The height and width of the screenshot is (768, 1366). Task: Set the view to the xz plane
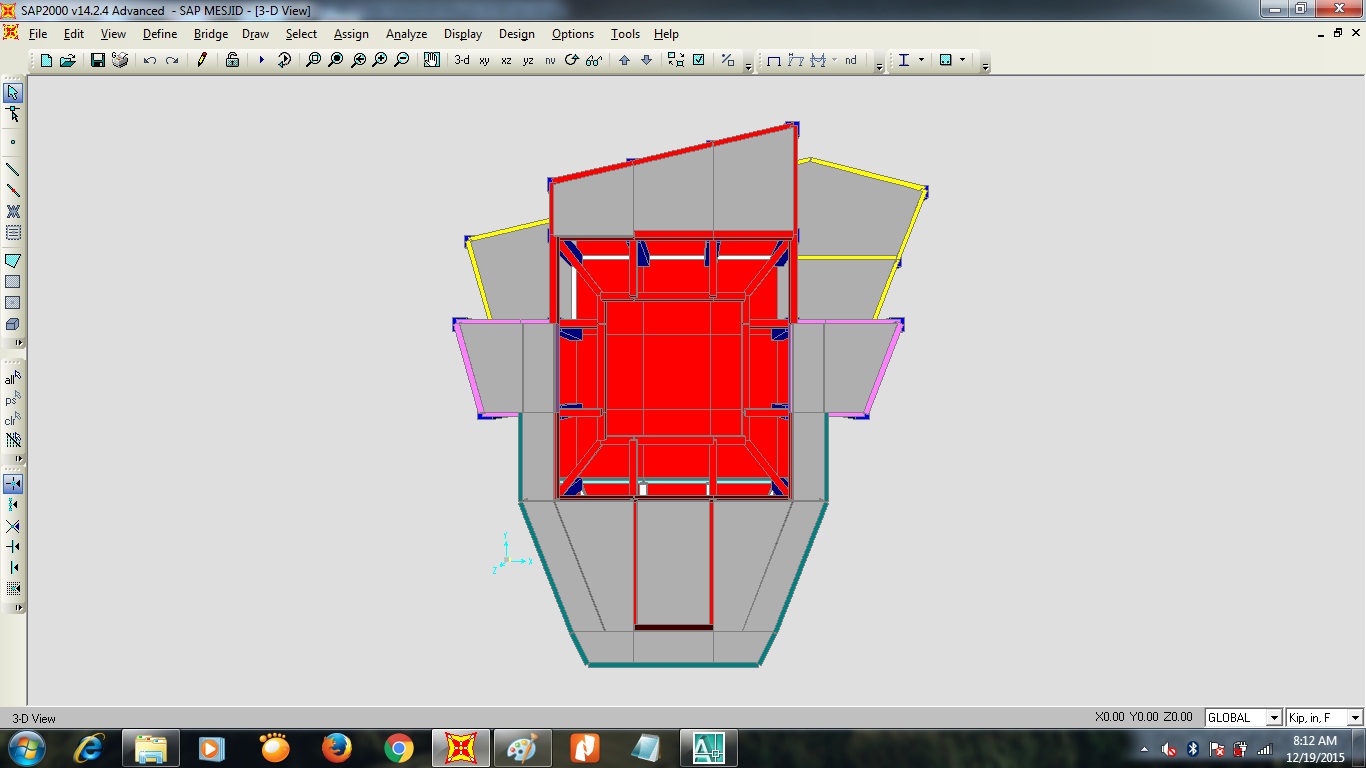[x=506, y=60]
